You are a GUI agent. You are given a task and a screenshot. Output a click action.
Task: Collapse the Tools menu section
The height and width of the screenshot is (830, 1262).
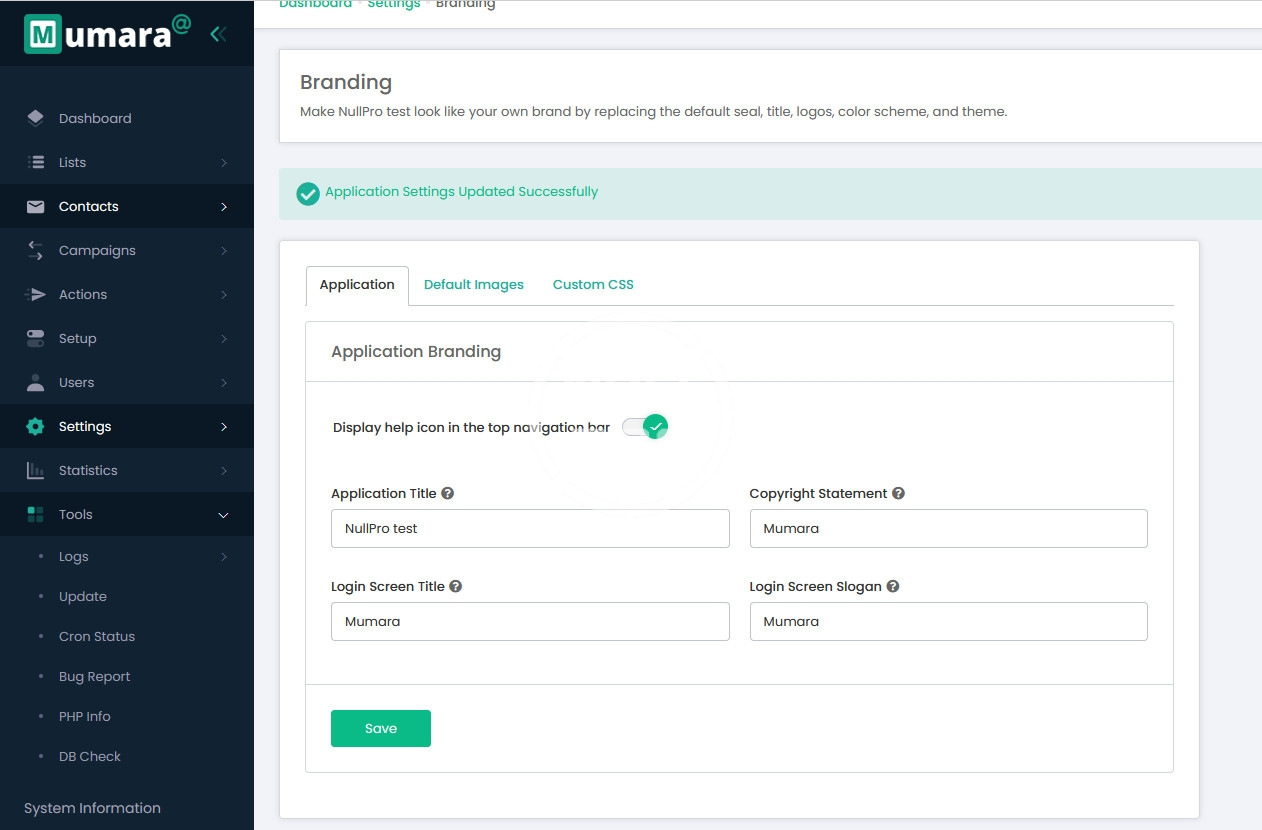224,515
